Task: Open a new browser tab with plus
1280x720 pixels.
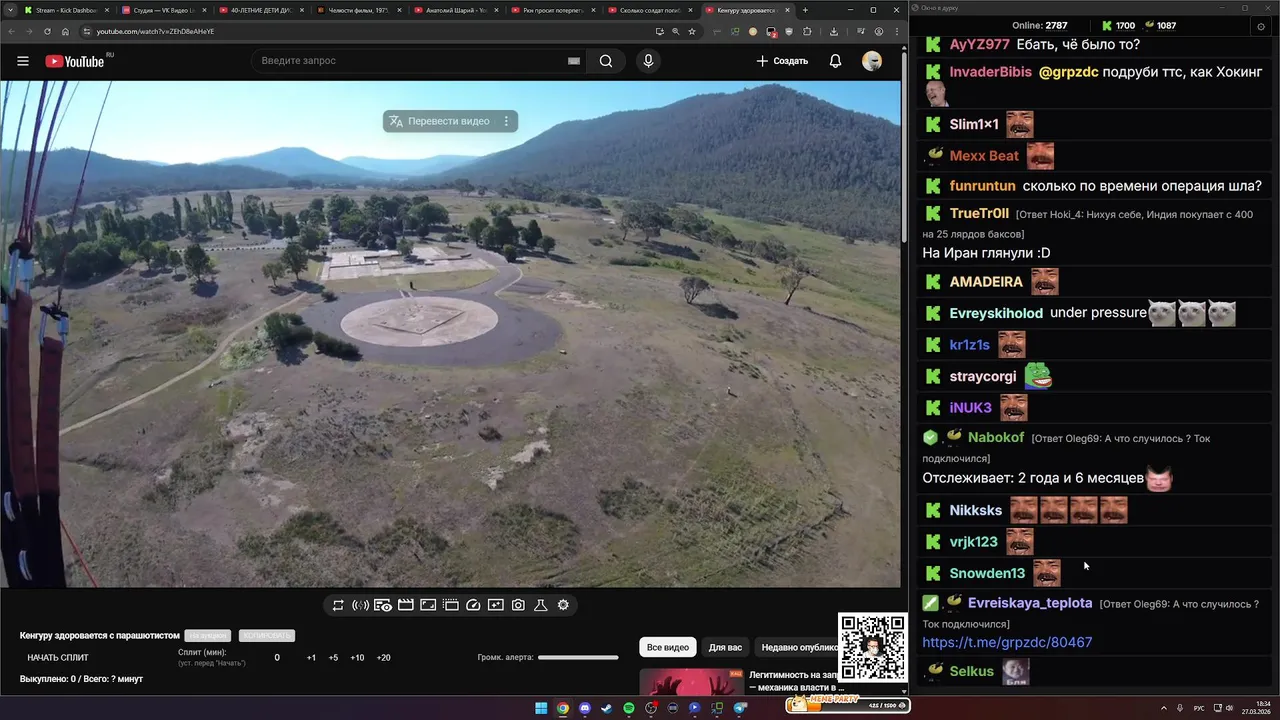Action: [805, 10]
